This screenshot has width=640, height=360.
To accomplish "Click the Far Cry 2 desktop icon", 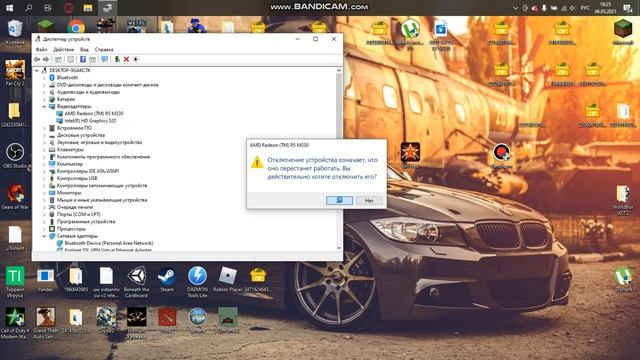I will pyautogui.click(x=15, y=73).
